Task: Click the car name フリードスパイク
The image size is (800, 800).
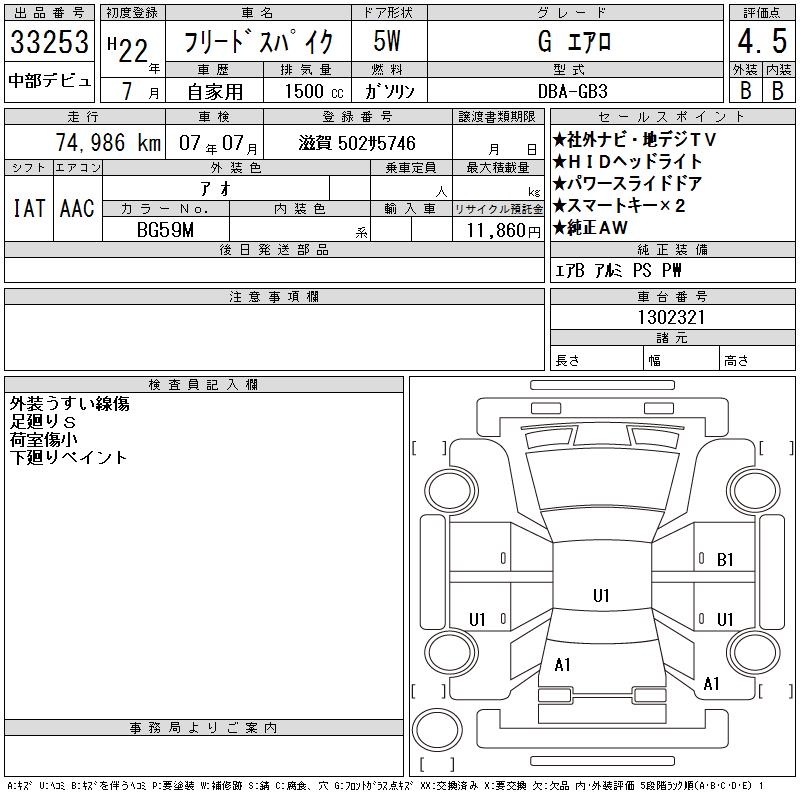Action: pos(258,42)
